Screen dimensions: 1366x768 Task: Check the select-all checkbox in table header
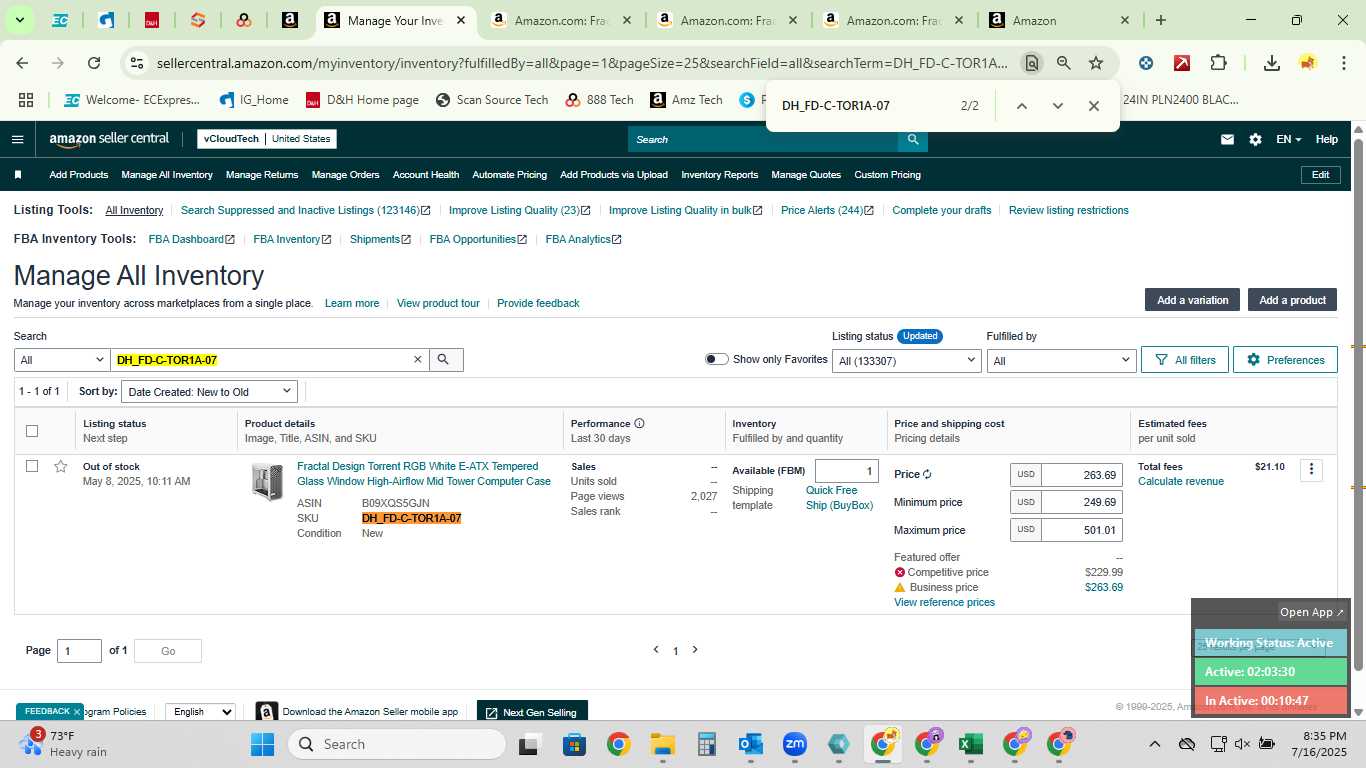[x=32, y=431]
